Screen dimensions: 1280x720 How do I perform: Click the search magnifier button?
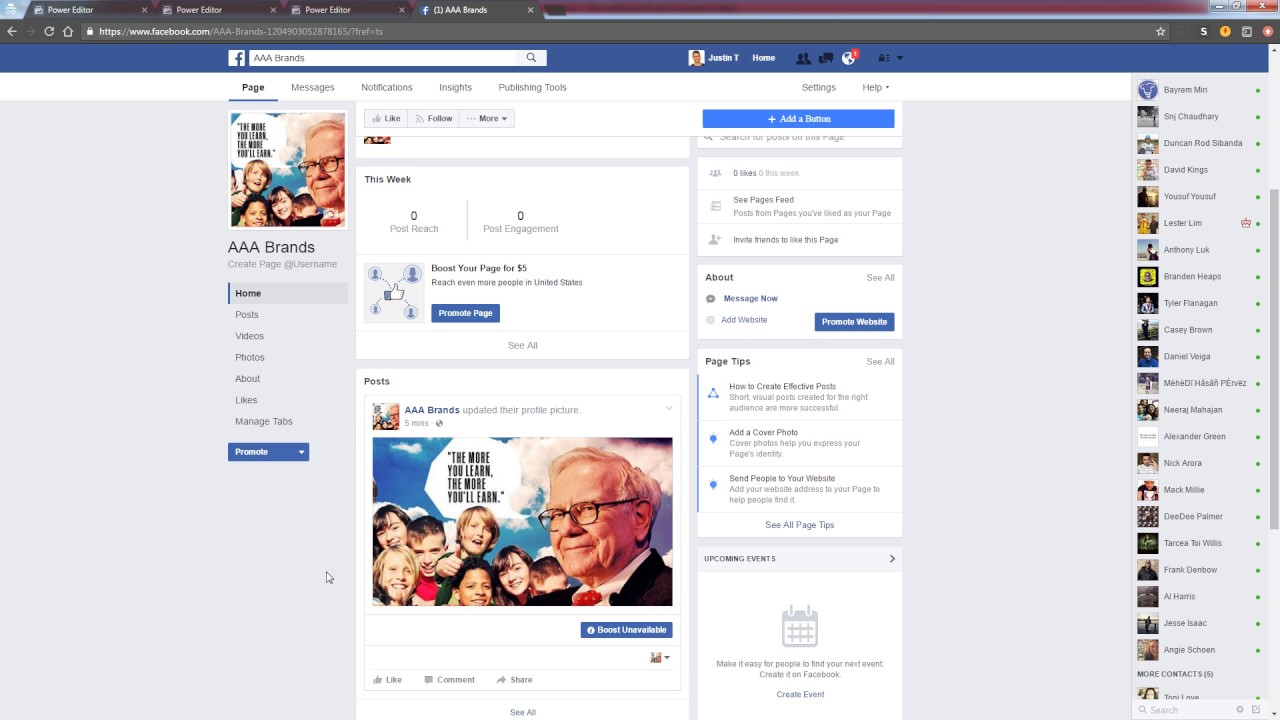(532, 58)
